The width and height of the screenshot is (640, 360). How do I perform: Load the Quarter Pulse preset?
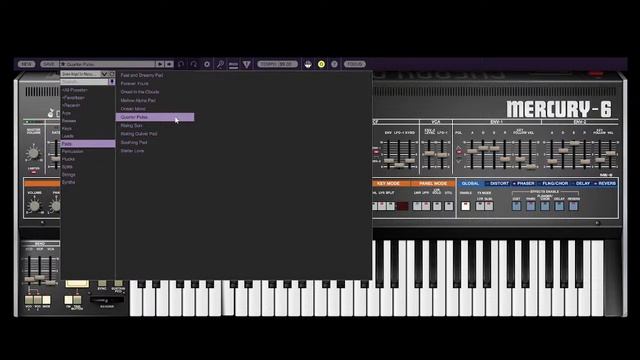pos(155,117)
